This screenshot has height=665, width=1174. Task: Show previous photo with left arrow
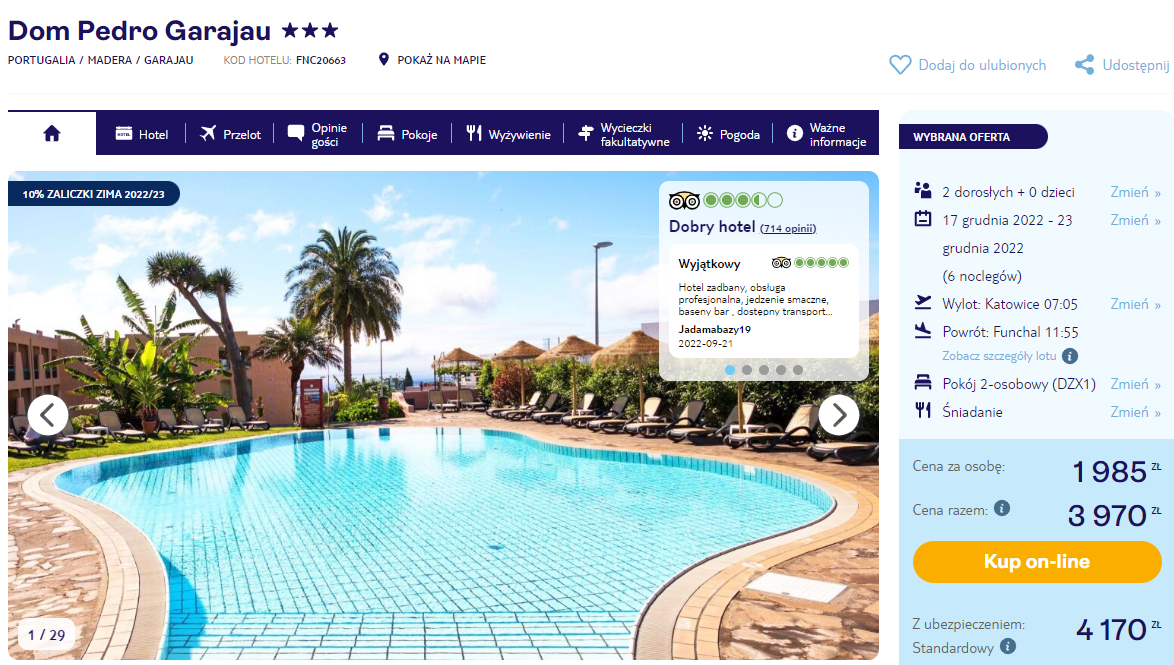[x=48, y=415]
